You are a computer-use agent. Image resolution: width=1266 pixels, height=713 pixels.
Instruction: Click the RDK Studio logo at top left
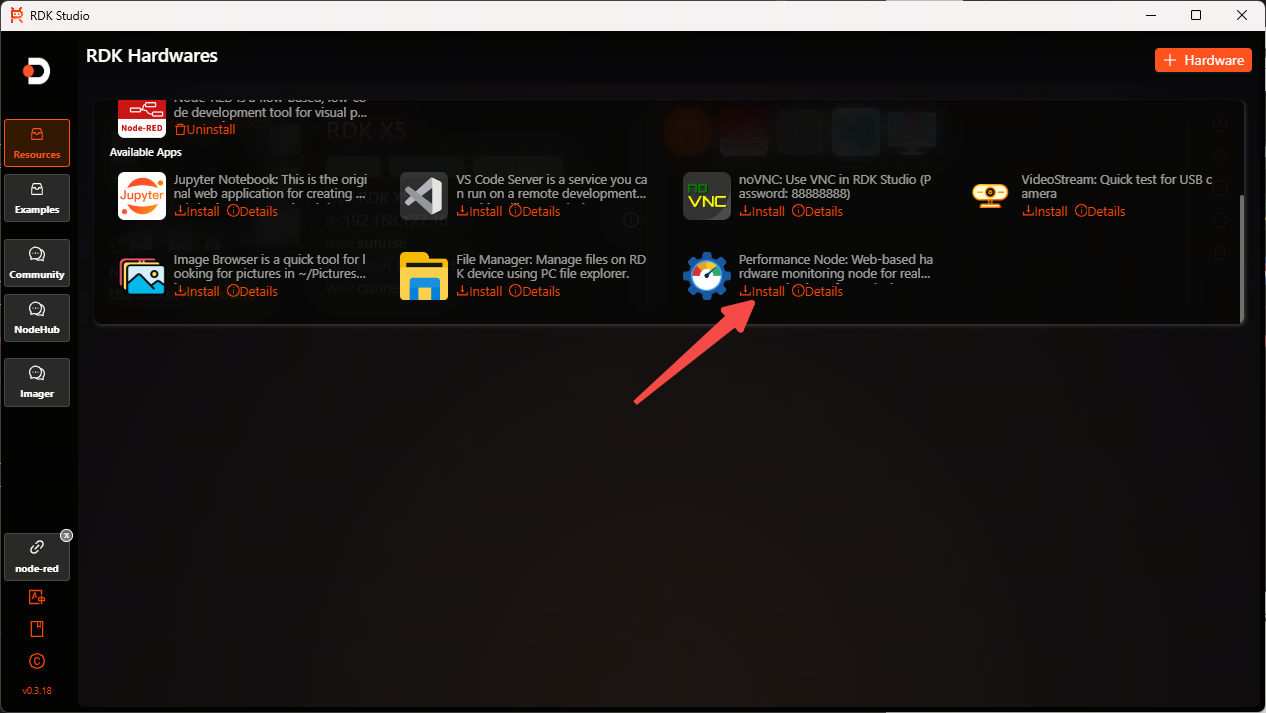tap(37, 71)
